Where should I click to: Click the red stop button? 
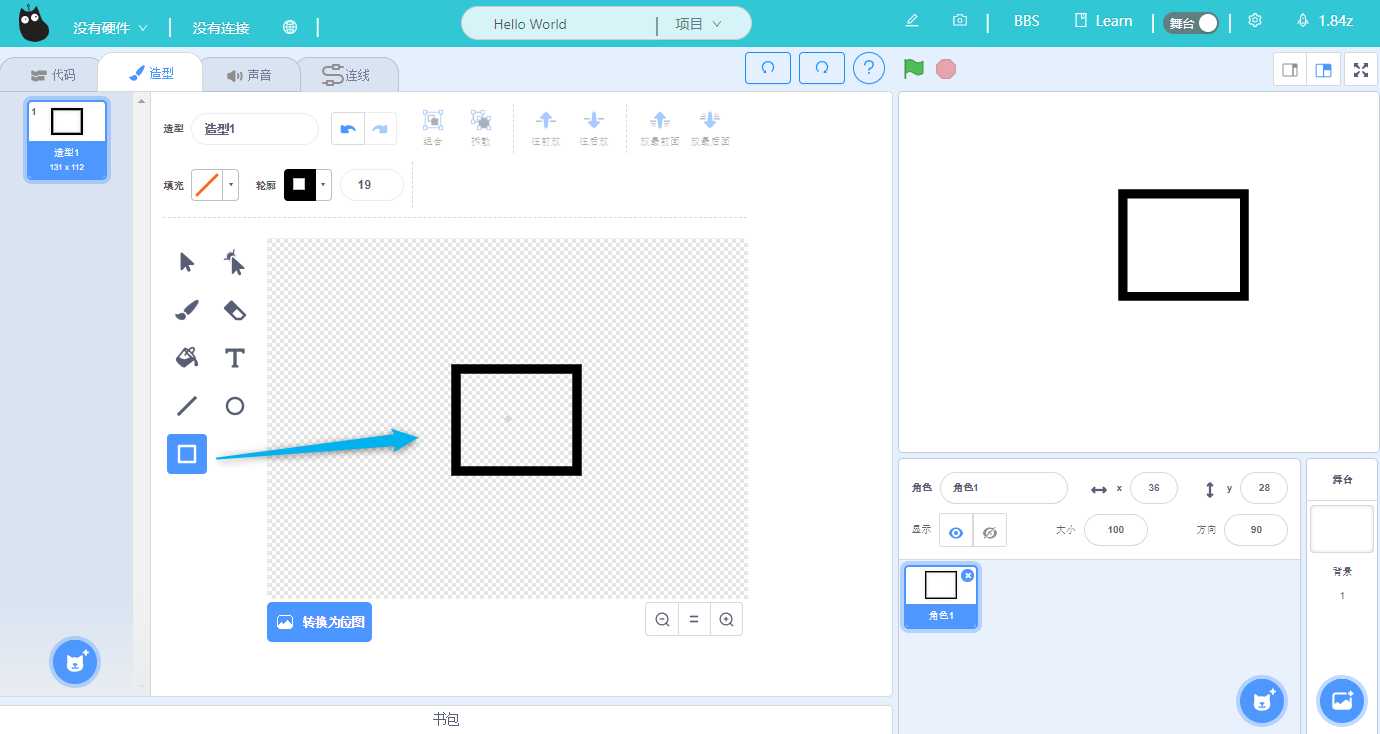pos(946,68)
